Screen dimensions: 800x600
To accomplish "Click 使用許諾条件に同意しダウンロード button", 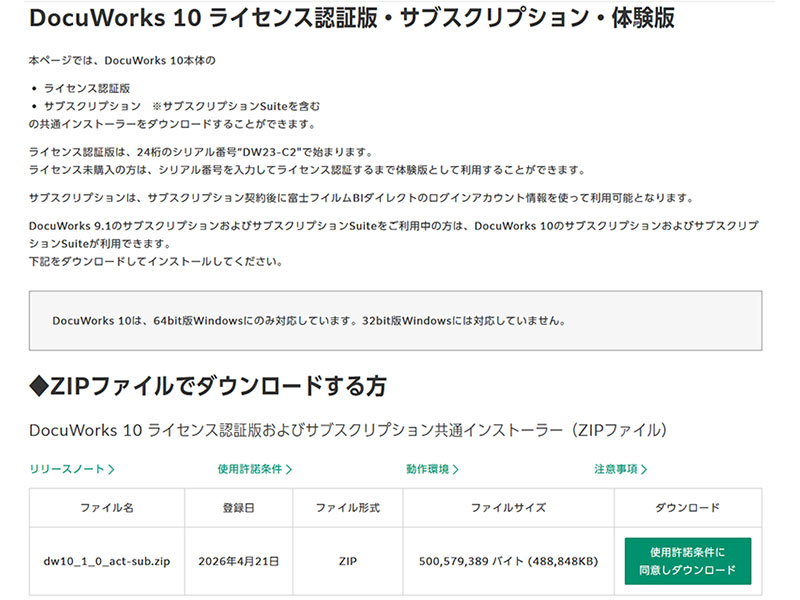I will tap(688, 561).
